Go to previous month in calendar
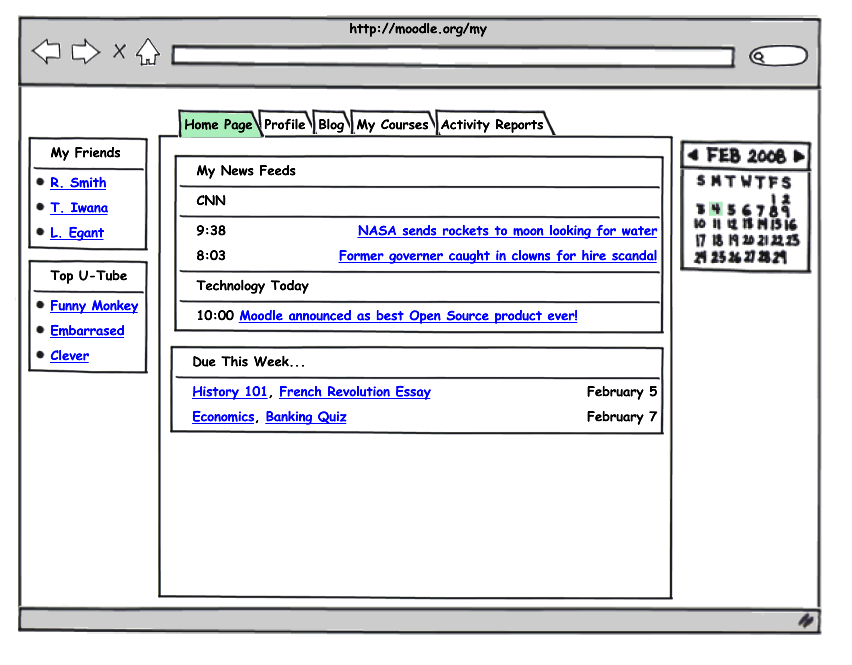Viewport: 852px width, 665px height. pyautogui.click(x=693, y=155)
